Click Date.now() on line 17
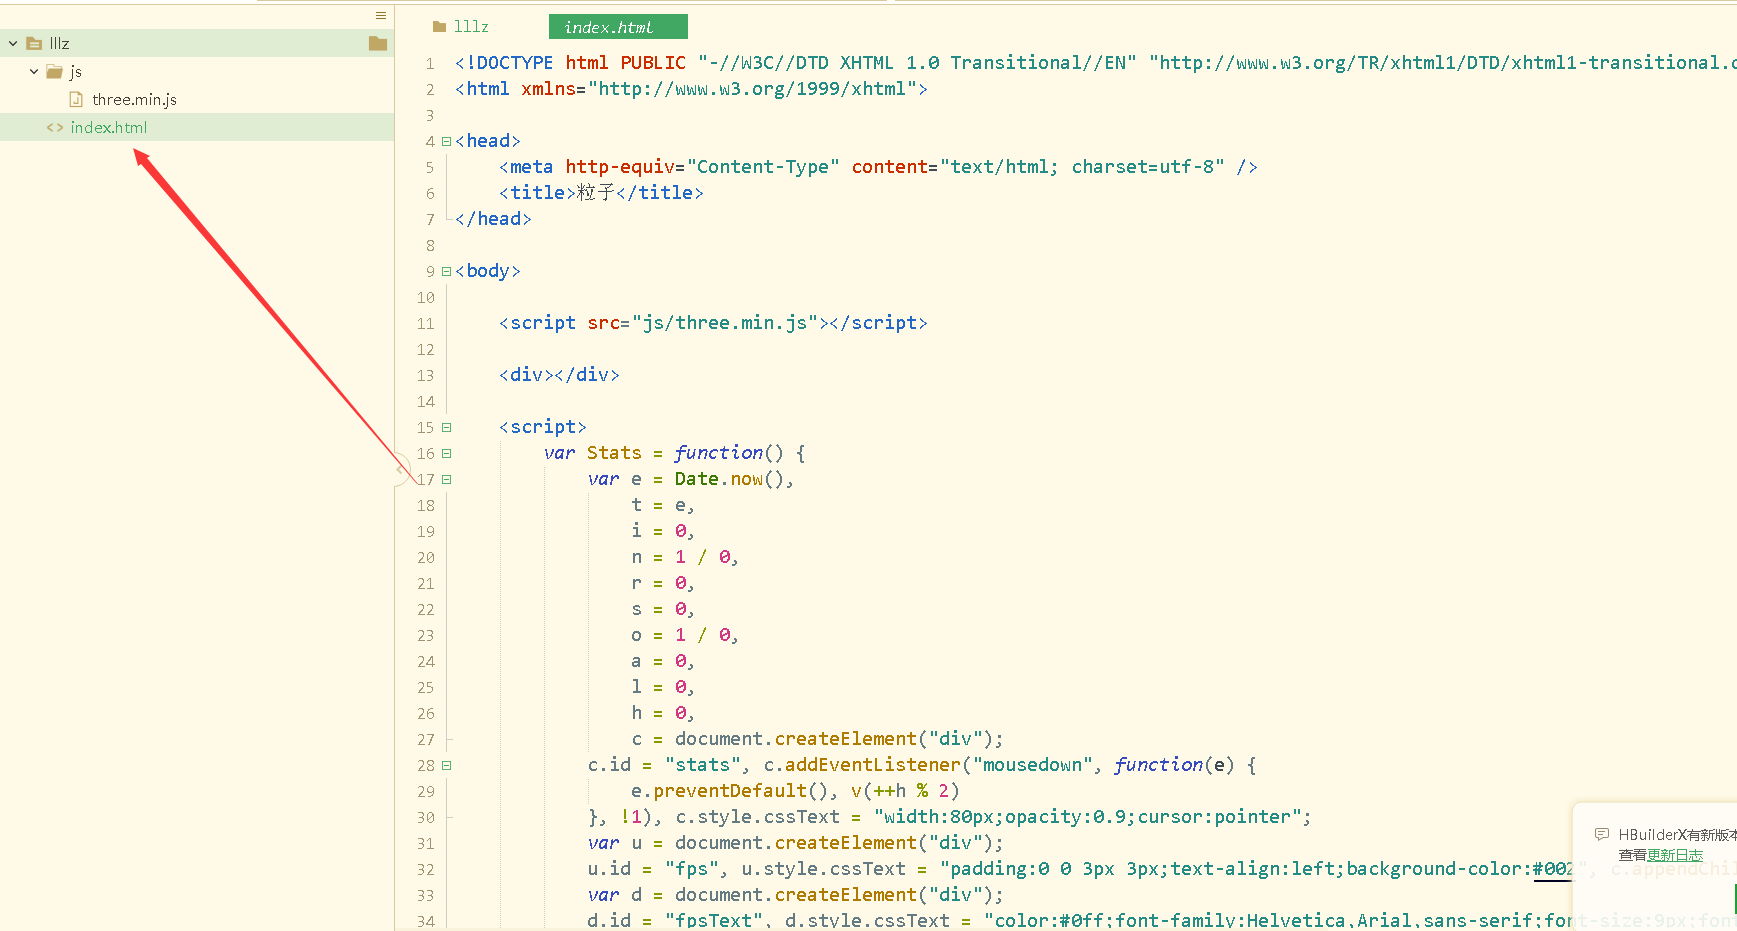Image resolution: width=1737 pixels, height=931 pixels. pyautogui.click(x=730, y=479)
